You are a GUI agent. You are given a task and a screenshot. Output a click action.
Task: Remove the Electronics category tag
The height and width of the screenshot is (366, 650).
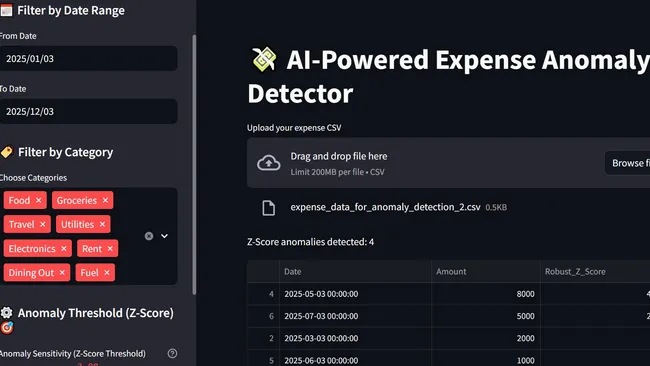click(x=64, y=249)
